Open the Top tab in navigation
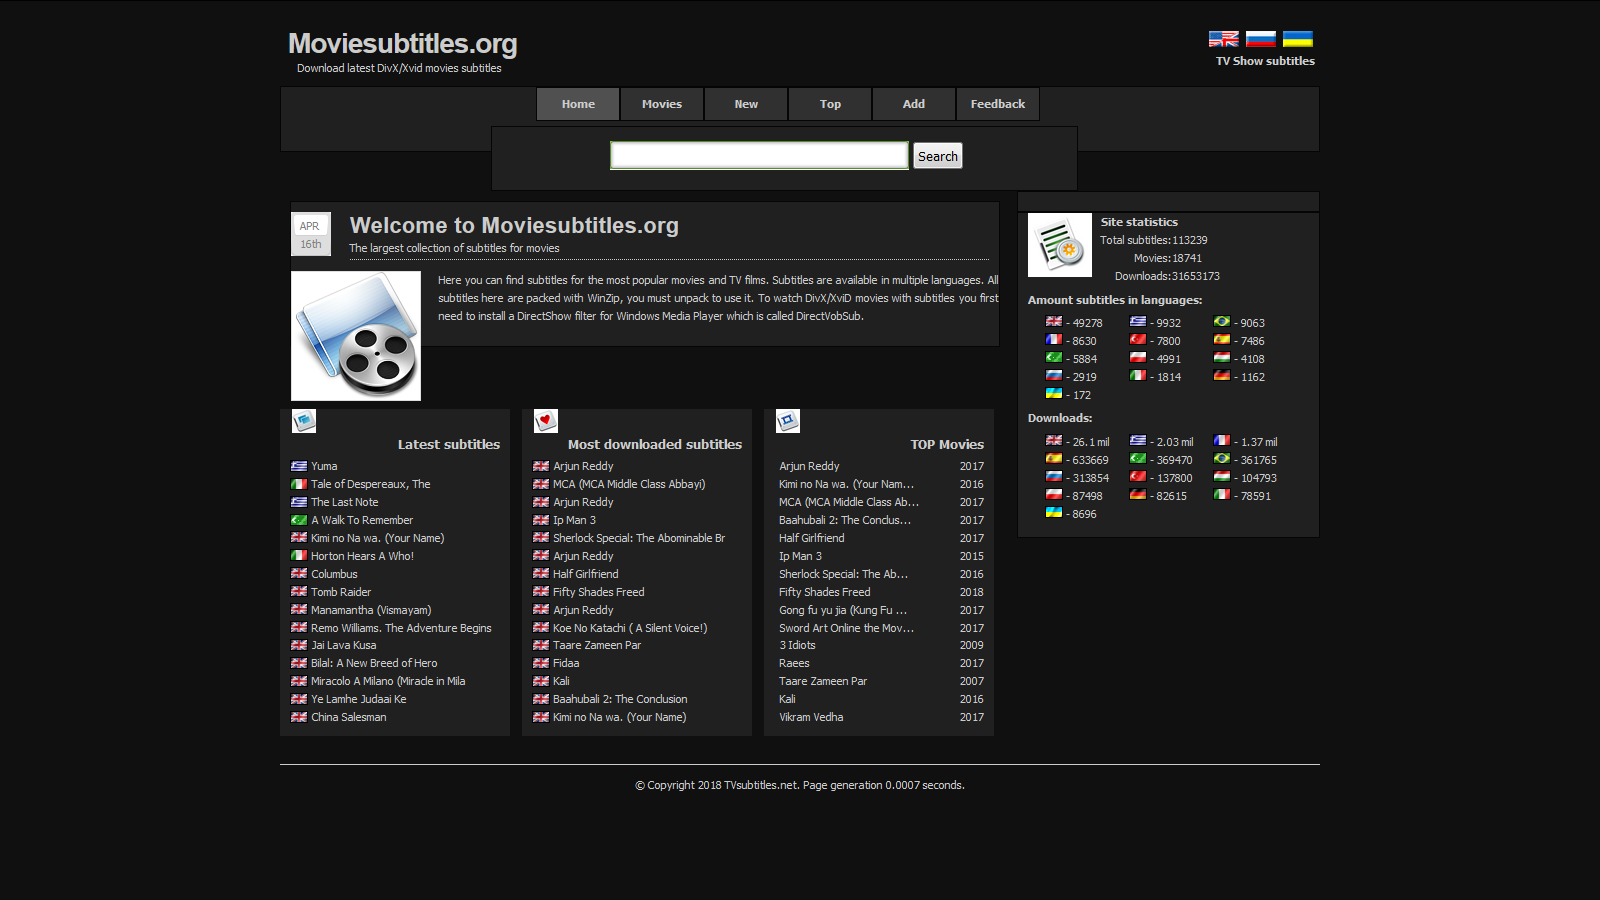1600x900 pixels. 830,104
